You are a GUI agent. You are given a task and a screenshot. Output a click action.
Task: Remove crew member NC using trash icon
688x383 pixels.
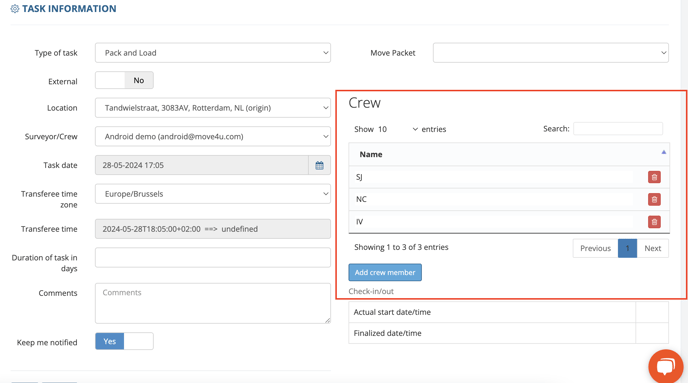pyautogui.click(x=654, y=200)
